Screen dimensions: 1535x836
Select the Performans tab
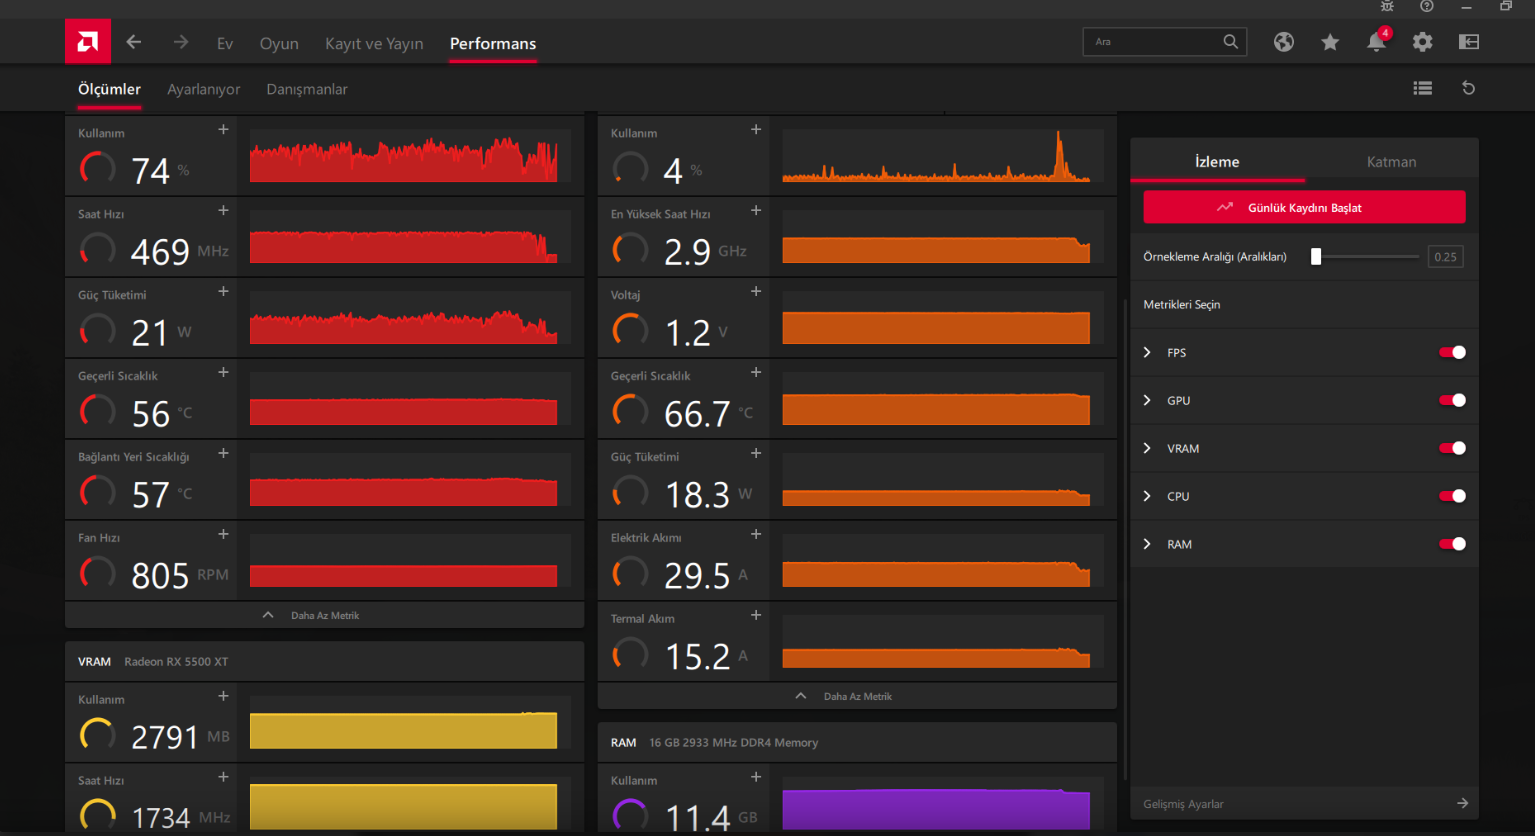coord(493,44)
